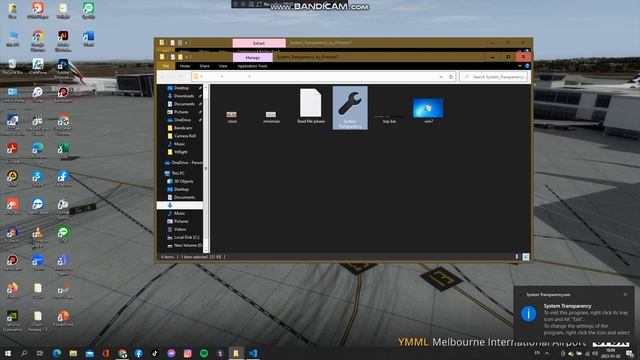Open Downloads in Quick access
Image resolution: width=640 pixels, height=360 pixels.
tap(183, 96)
